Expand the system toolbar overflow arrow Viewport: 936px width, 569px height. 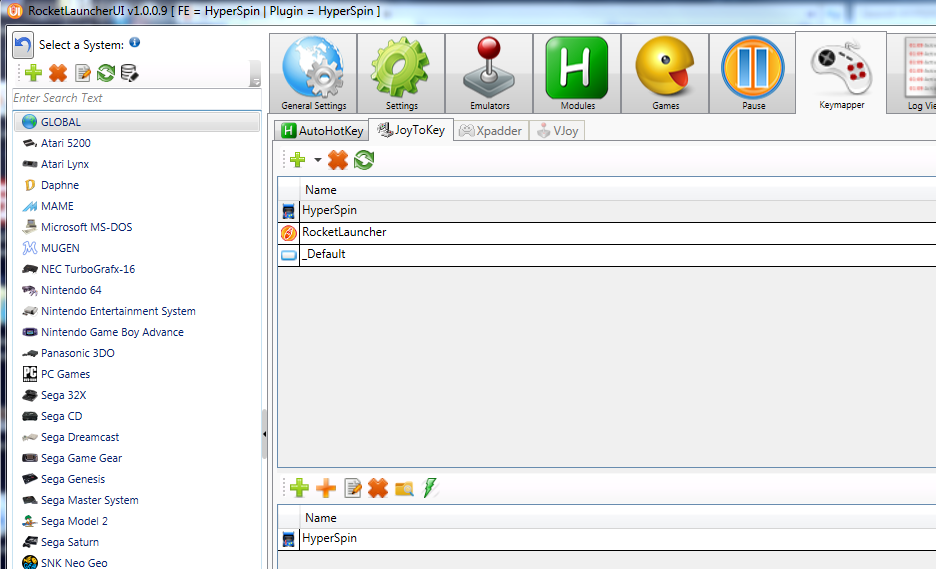pos(255,80)
